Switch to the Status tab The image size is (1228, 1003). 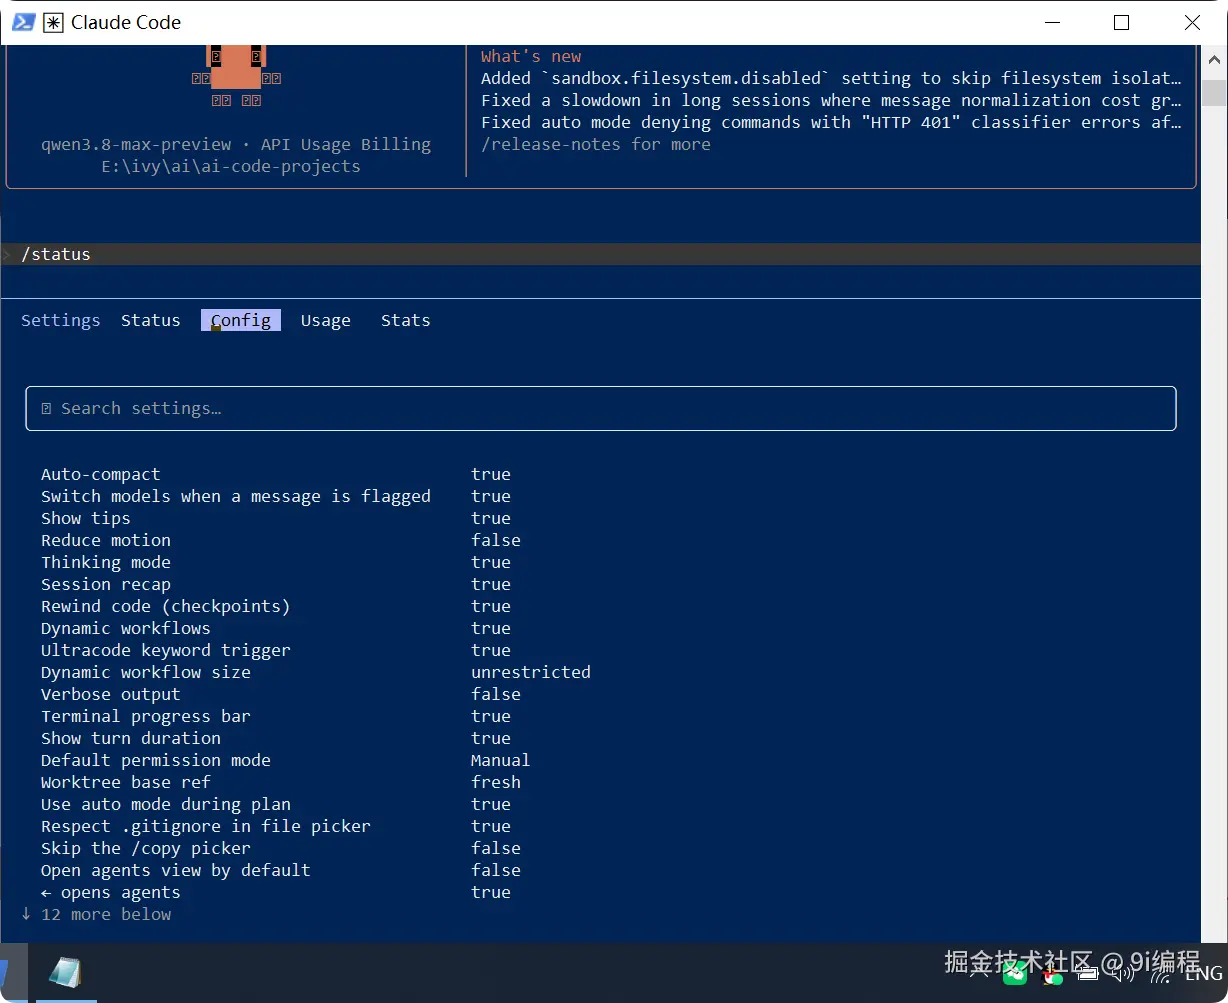pyautogui.click(x=151, y=320)
